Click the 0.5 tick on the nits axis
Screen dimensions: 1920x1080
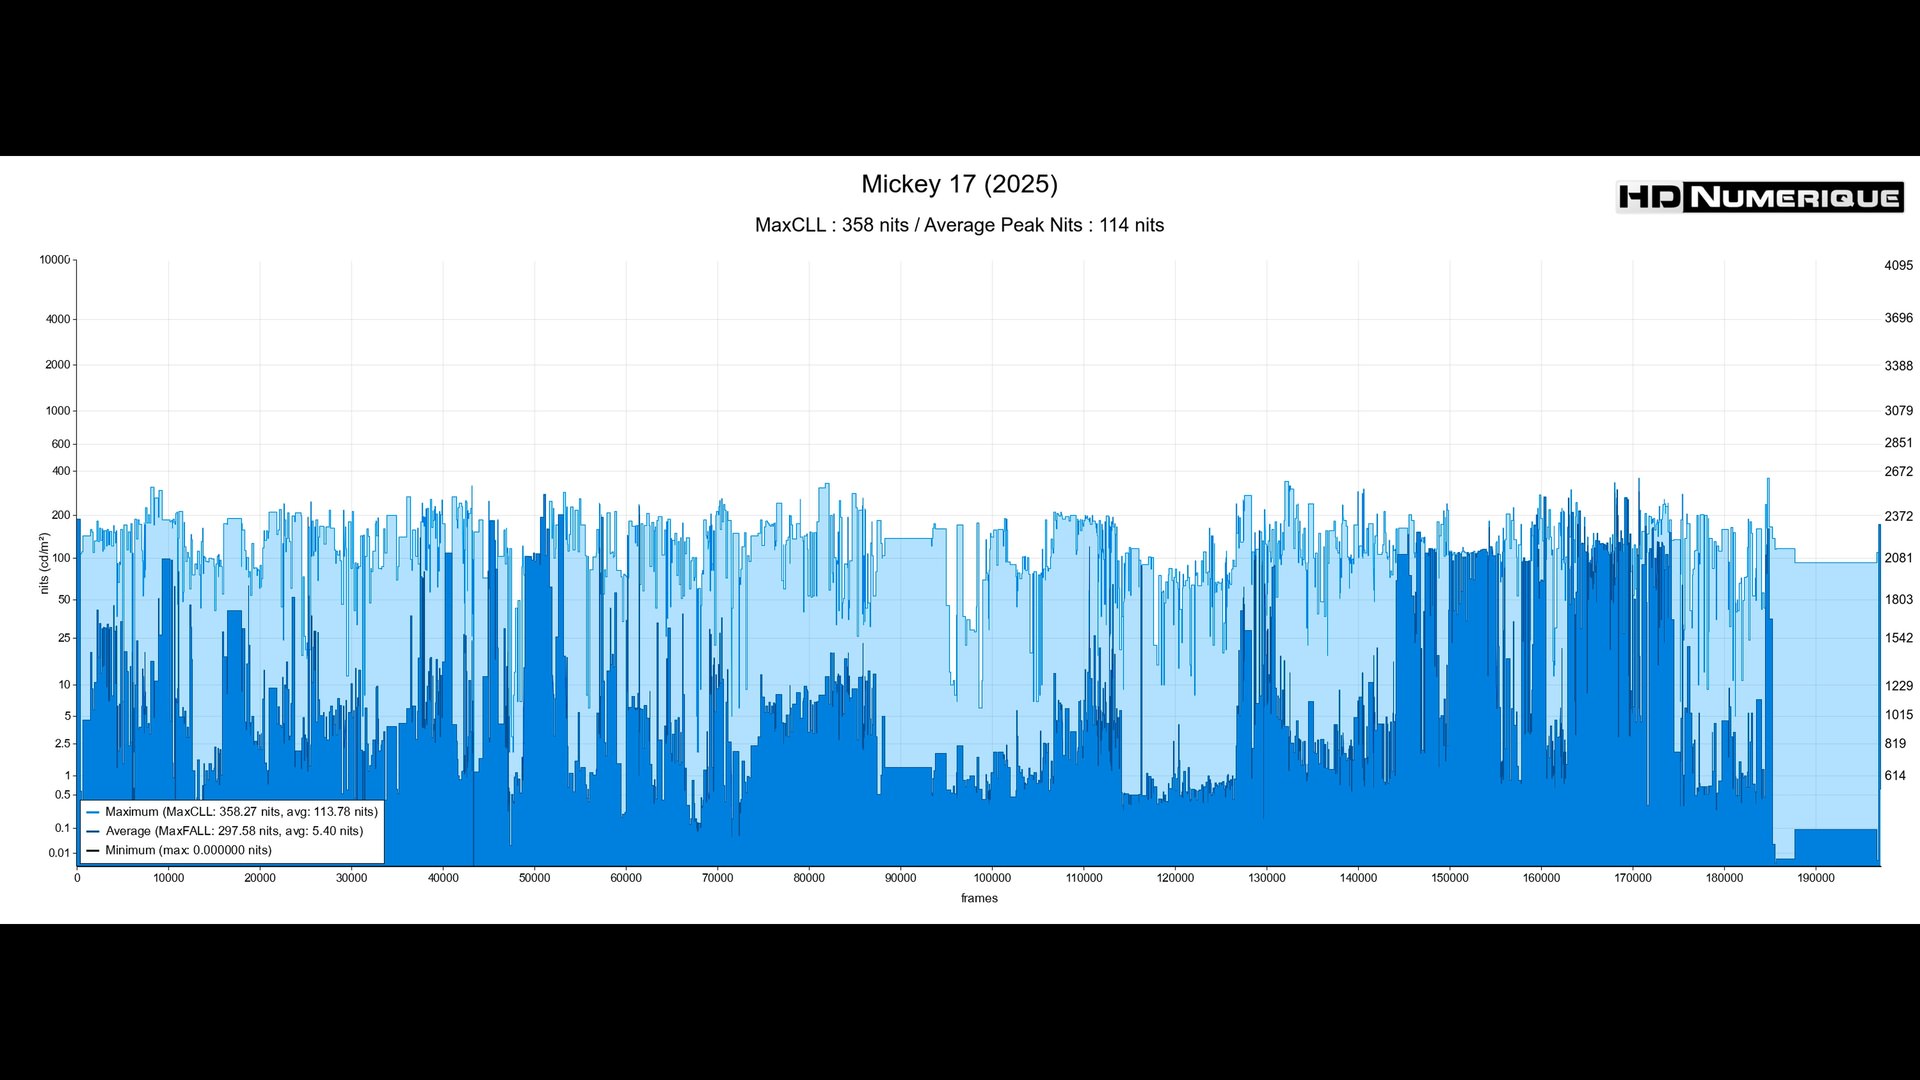pyautogui.click(x=63, y=795)
